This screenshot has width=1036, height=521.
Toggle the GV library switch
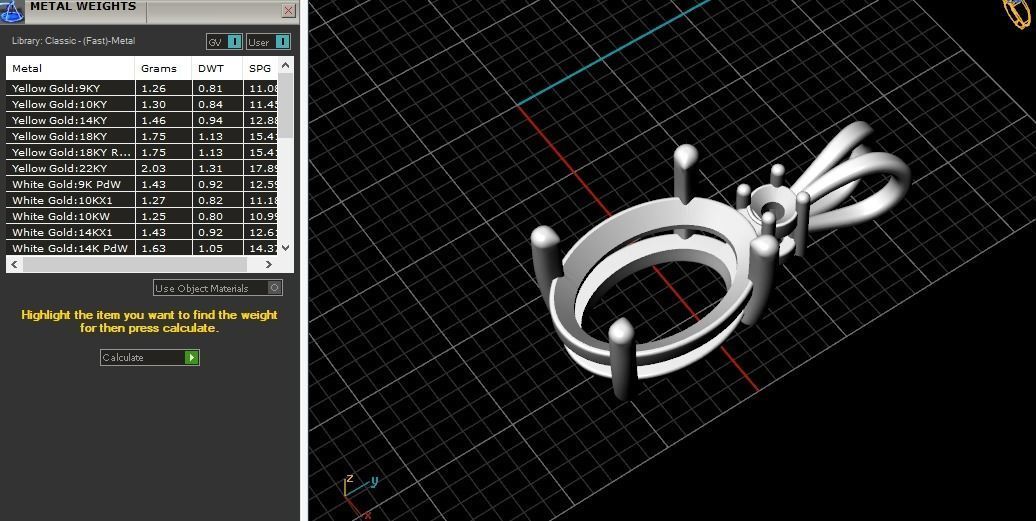point(225,42)
